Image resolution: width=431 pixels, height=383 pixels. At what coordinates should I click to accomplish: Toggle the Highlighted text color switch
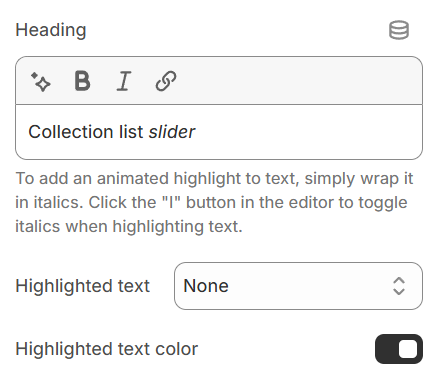coord(399,349)
